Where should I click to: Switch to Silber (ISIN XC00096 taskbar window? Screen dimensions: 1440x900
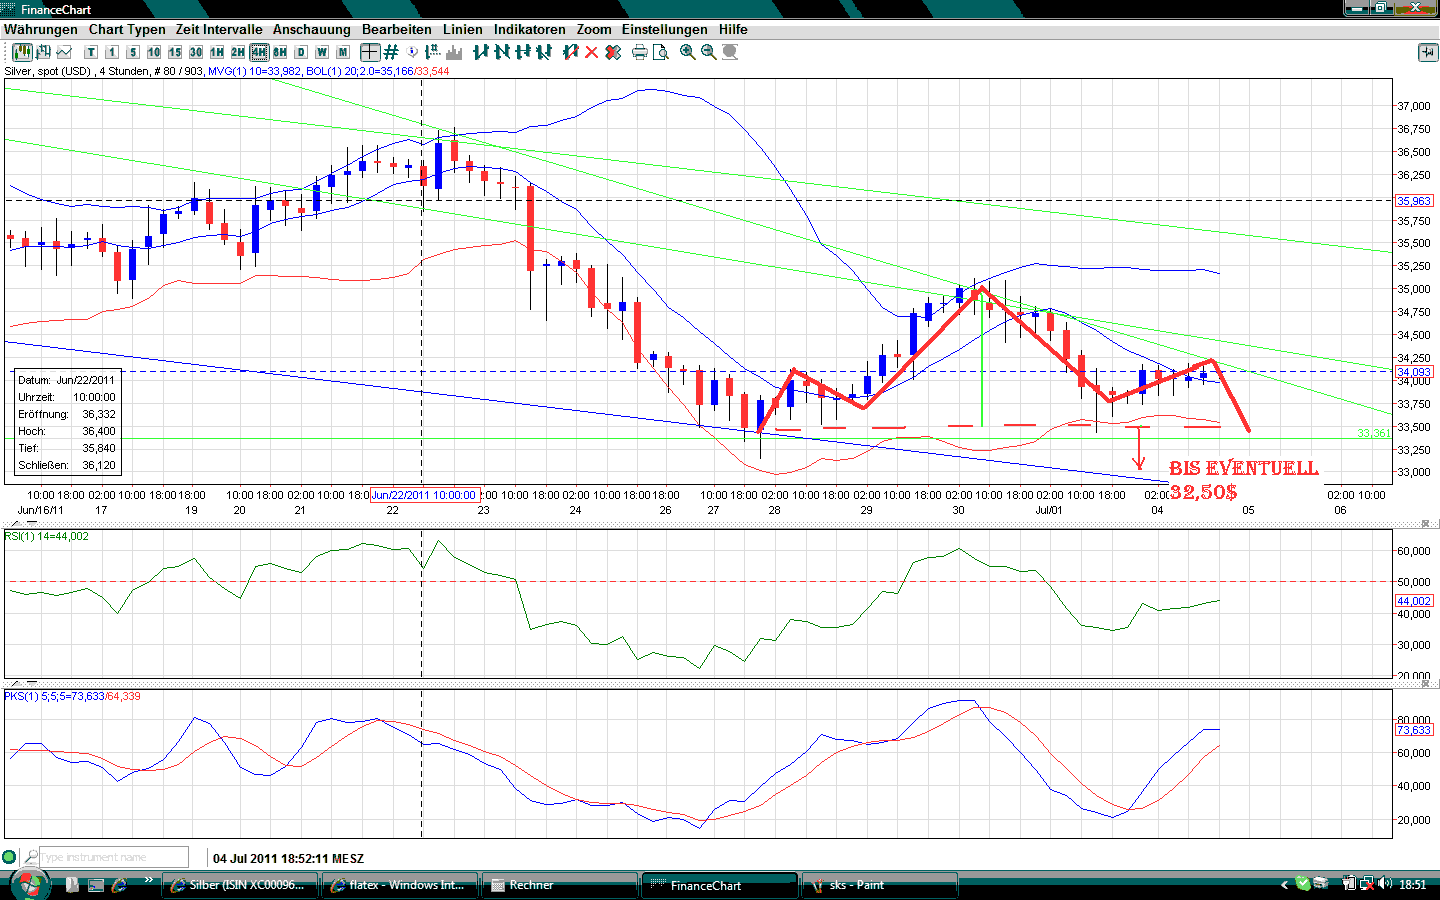click(240, 885)
